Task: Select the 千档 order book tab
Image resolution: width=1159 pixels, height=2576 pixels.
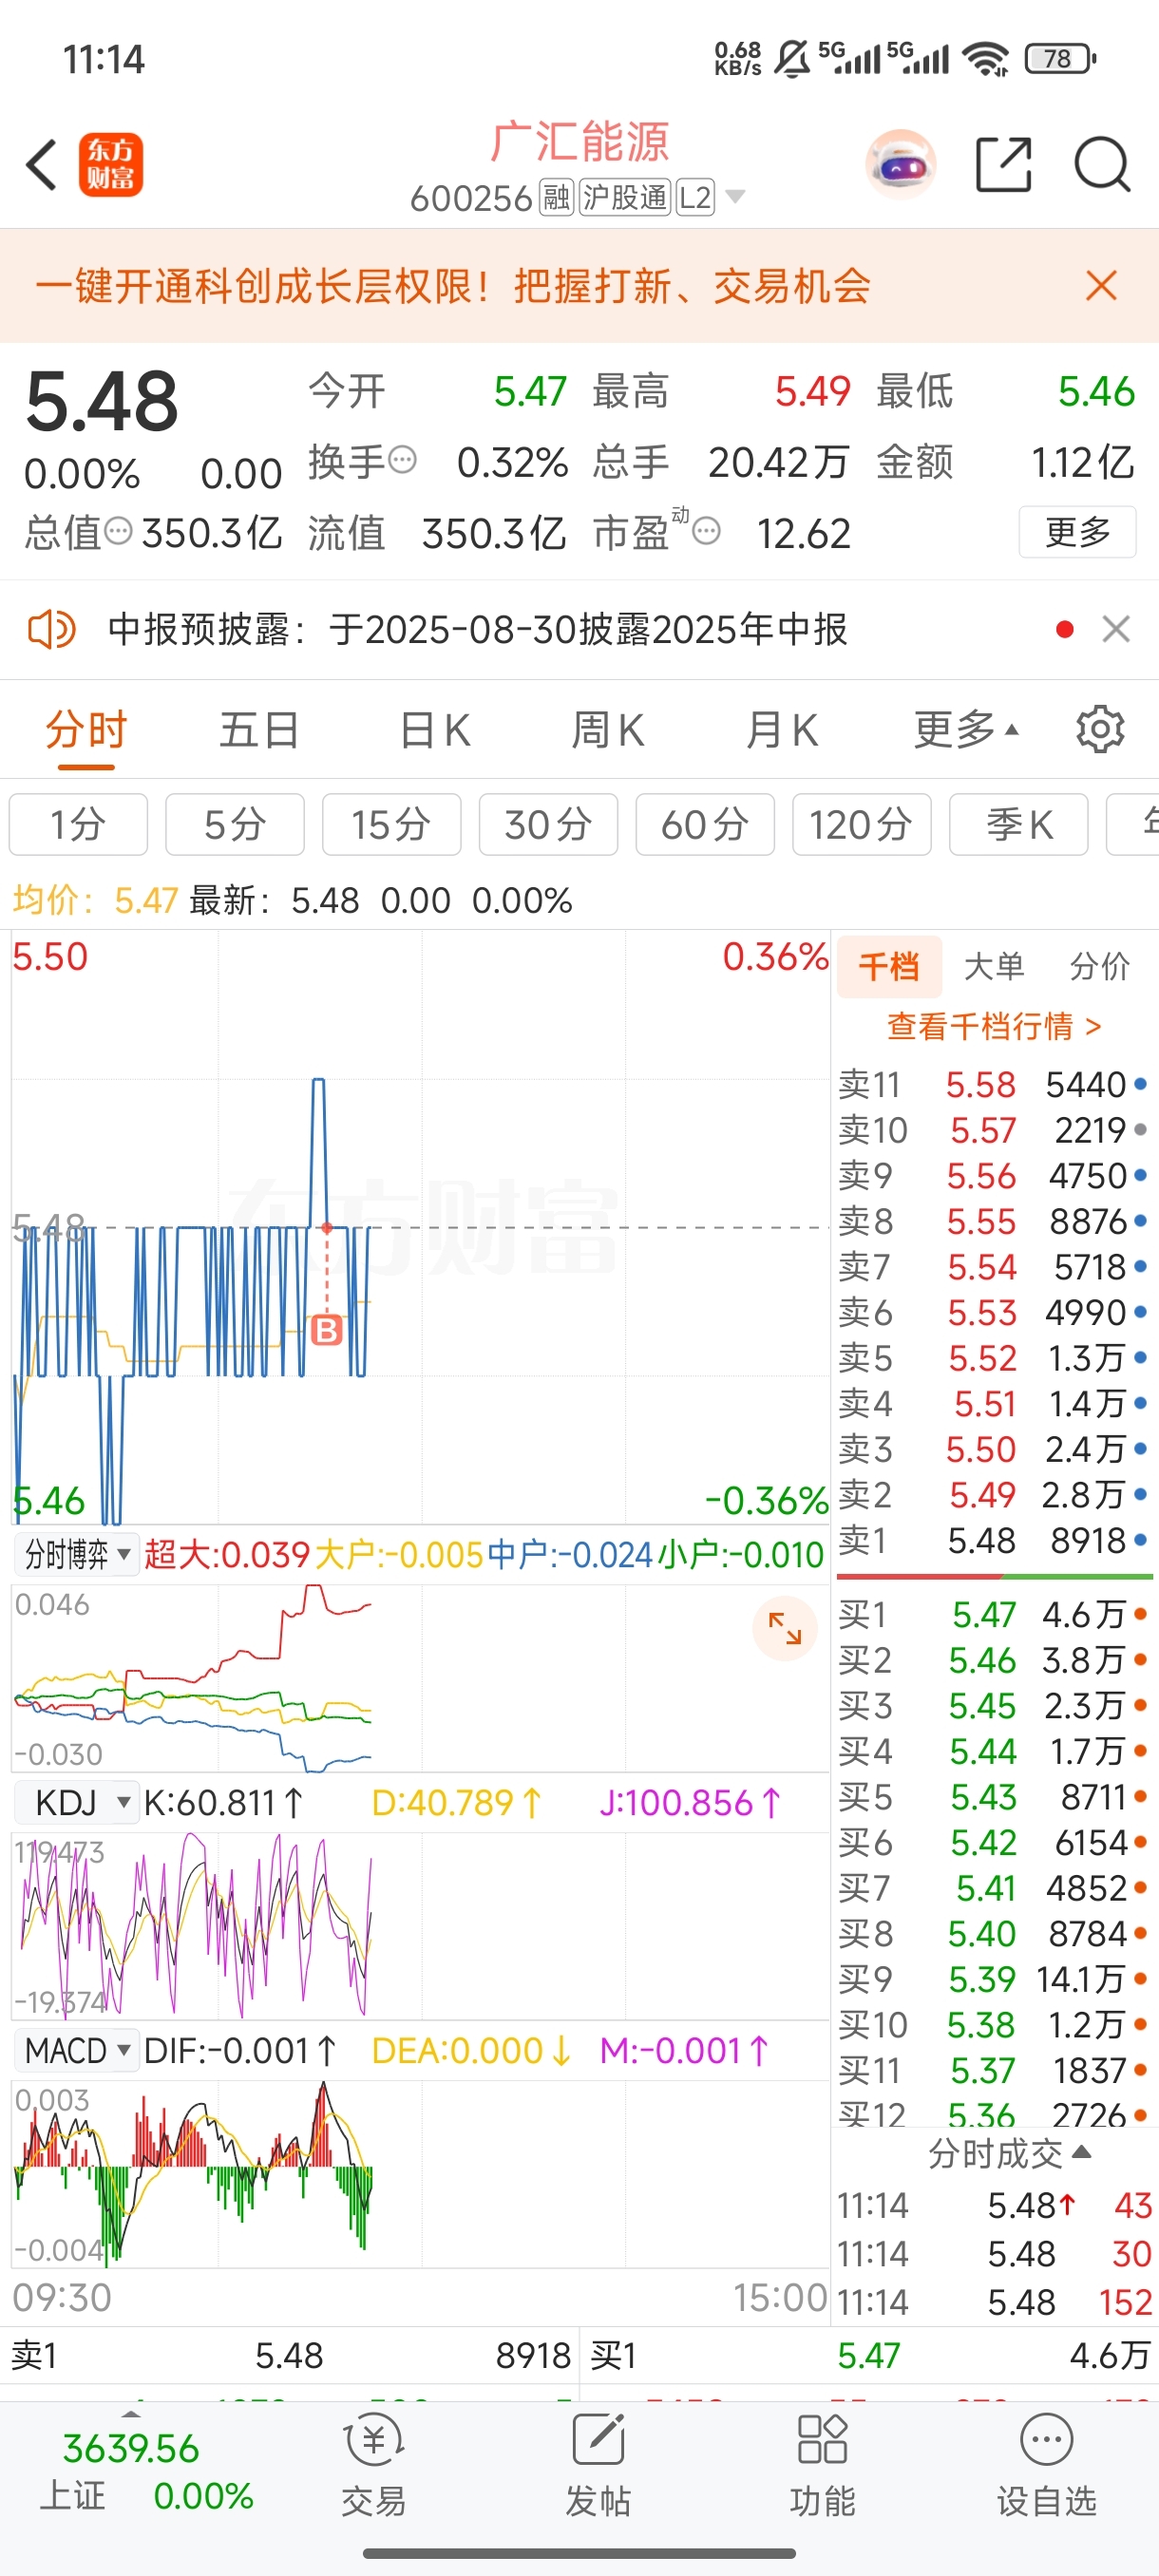Action: coord(889,967)
